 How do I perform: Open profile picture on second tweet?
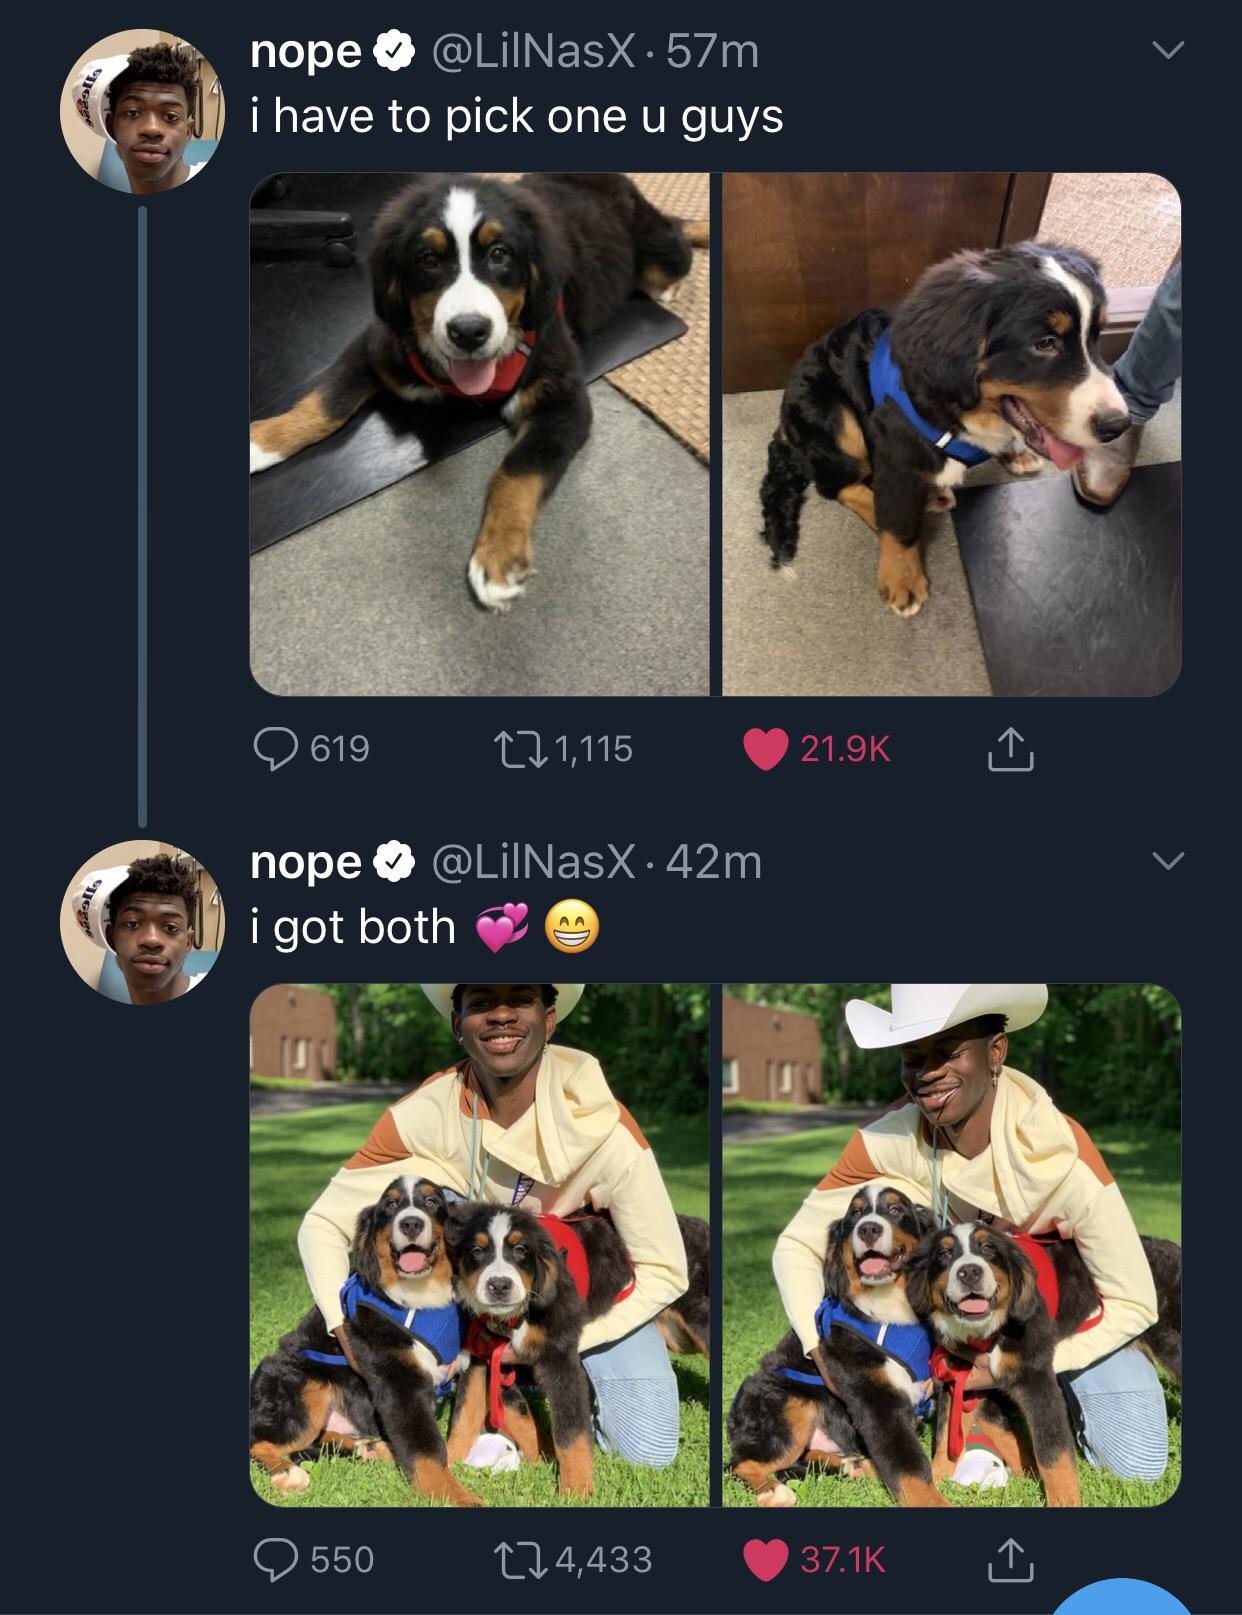point(142,922)
